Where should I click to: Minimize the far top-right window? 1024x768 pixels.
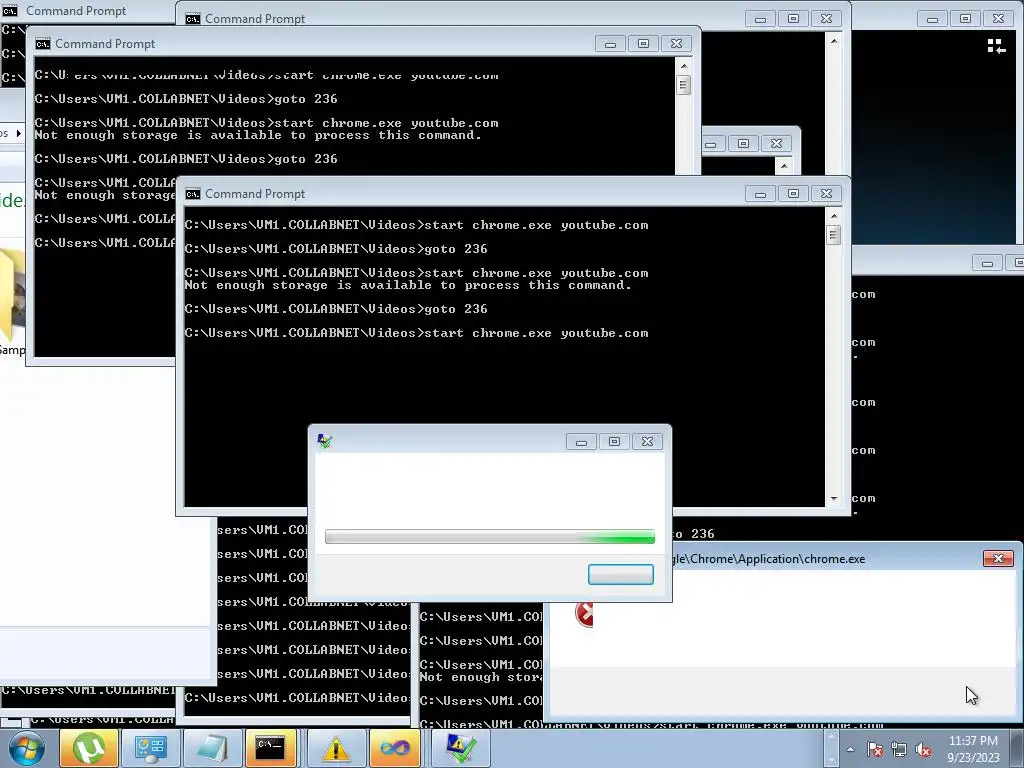click(x=932, y=19)
